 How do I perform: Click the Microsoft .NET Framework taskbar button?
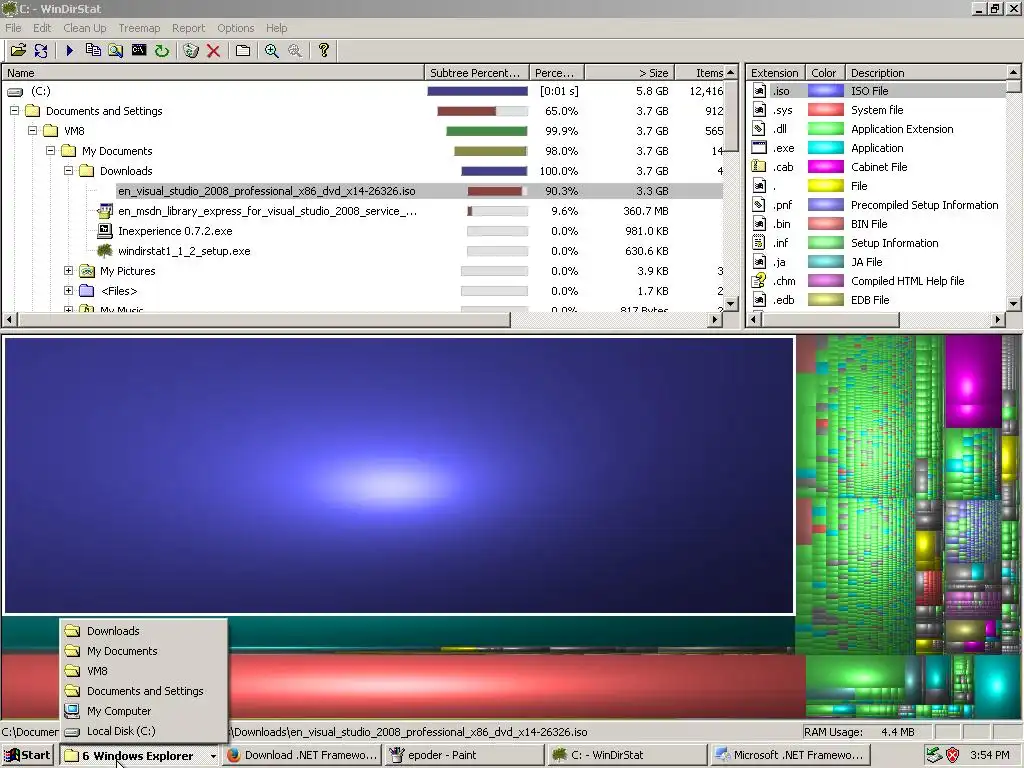tap(789, 756)
